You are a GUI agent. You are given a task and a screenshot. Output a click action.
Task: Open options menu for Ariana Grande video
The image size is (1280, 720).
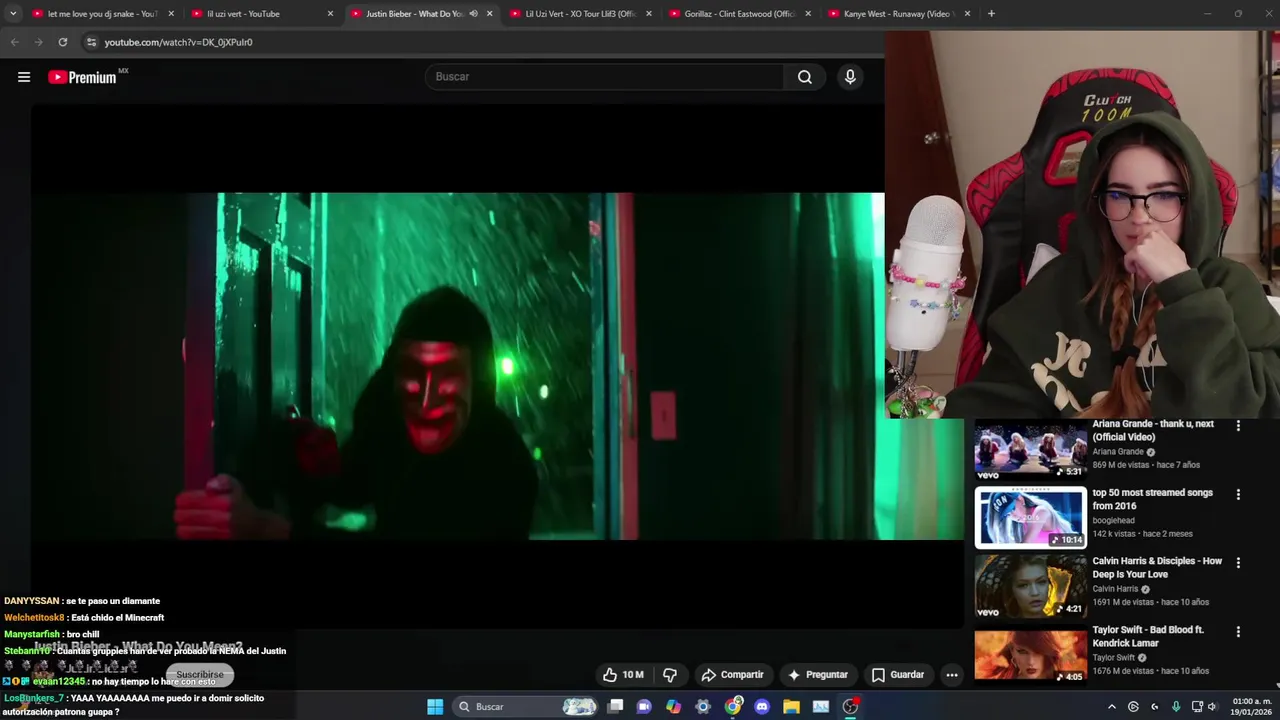pyautogui.click(x=1238, y=426)
